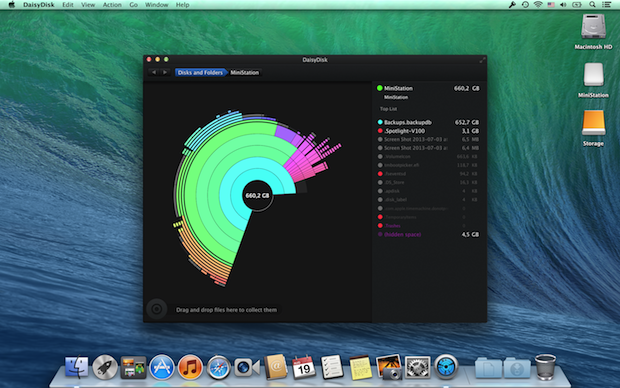Launch Safari from the Dock
This screenshot has width=620, height=388.
(218, 367)
